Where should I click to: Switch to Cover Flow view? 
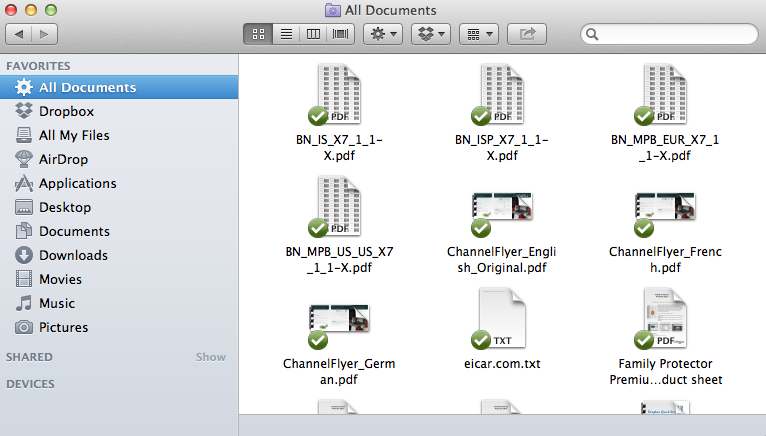[340, 34]
